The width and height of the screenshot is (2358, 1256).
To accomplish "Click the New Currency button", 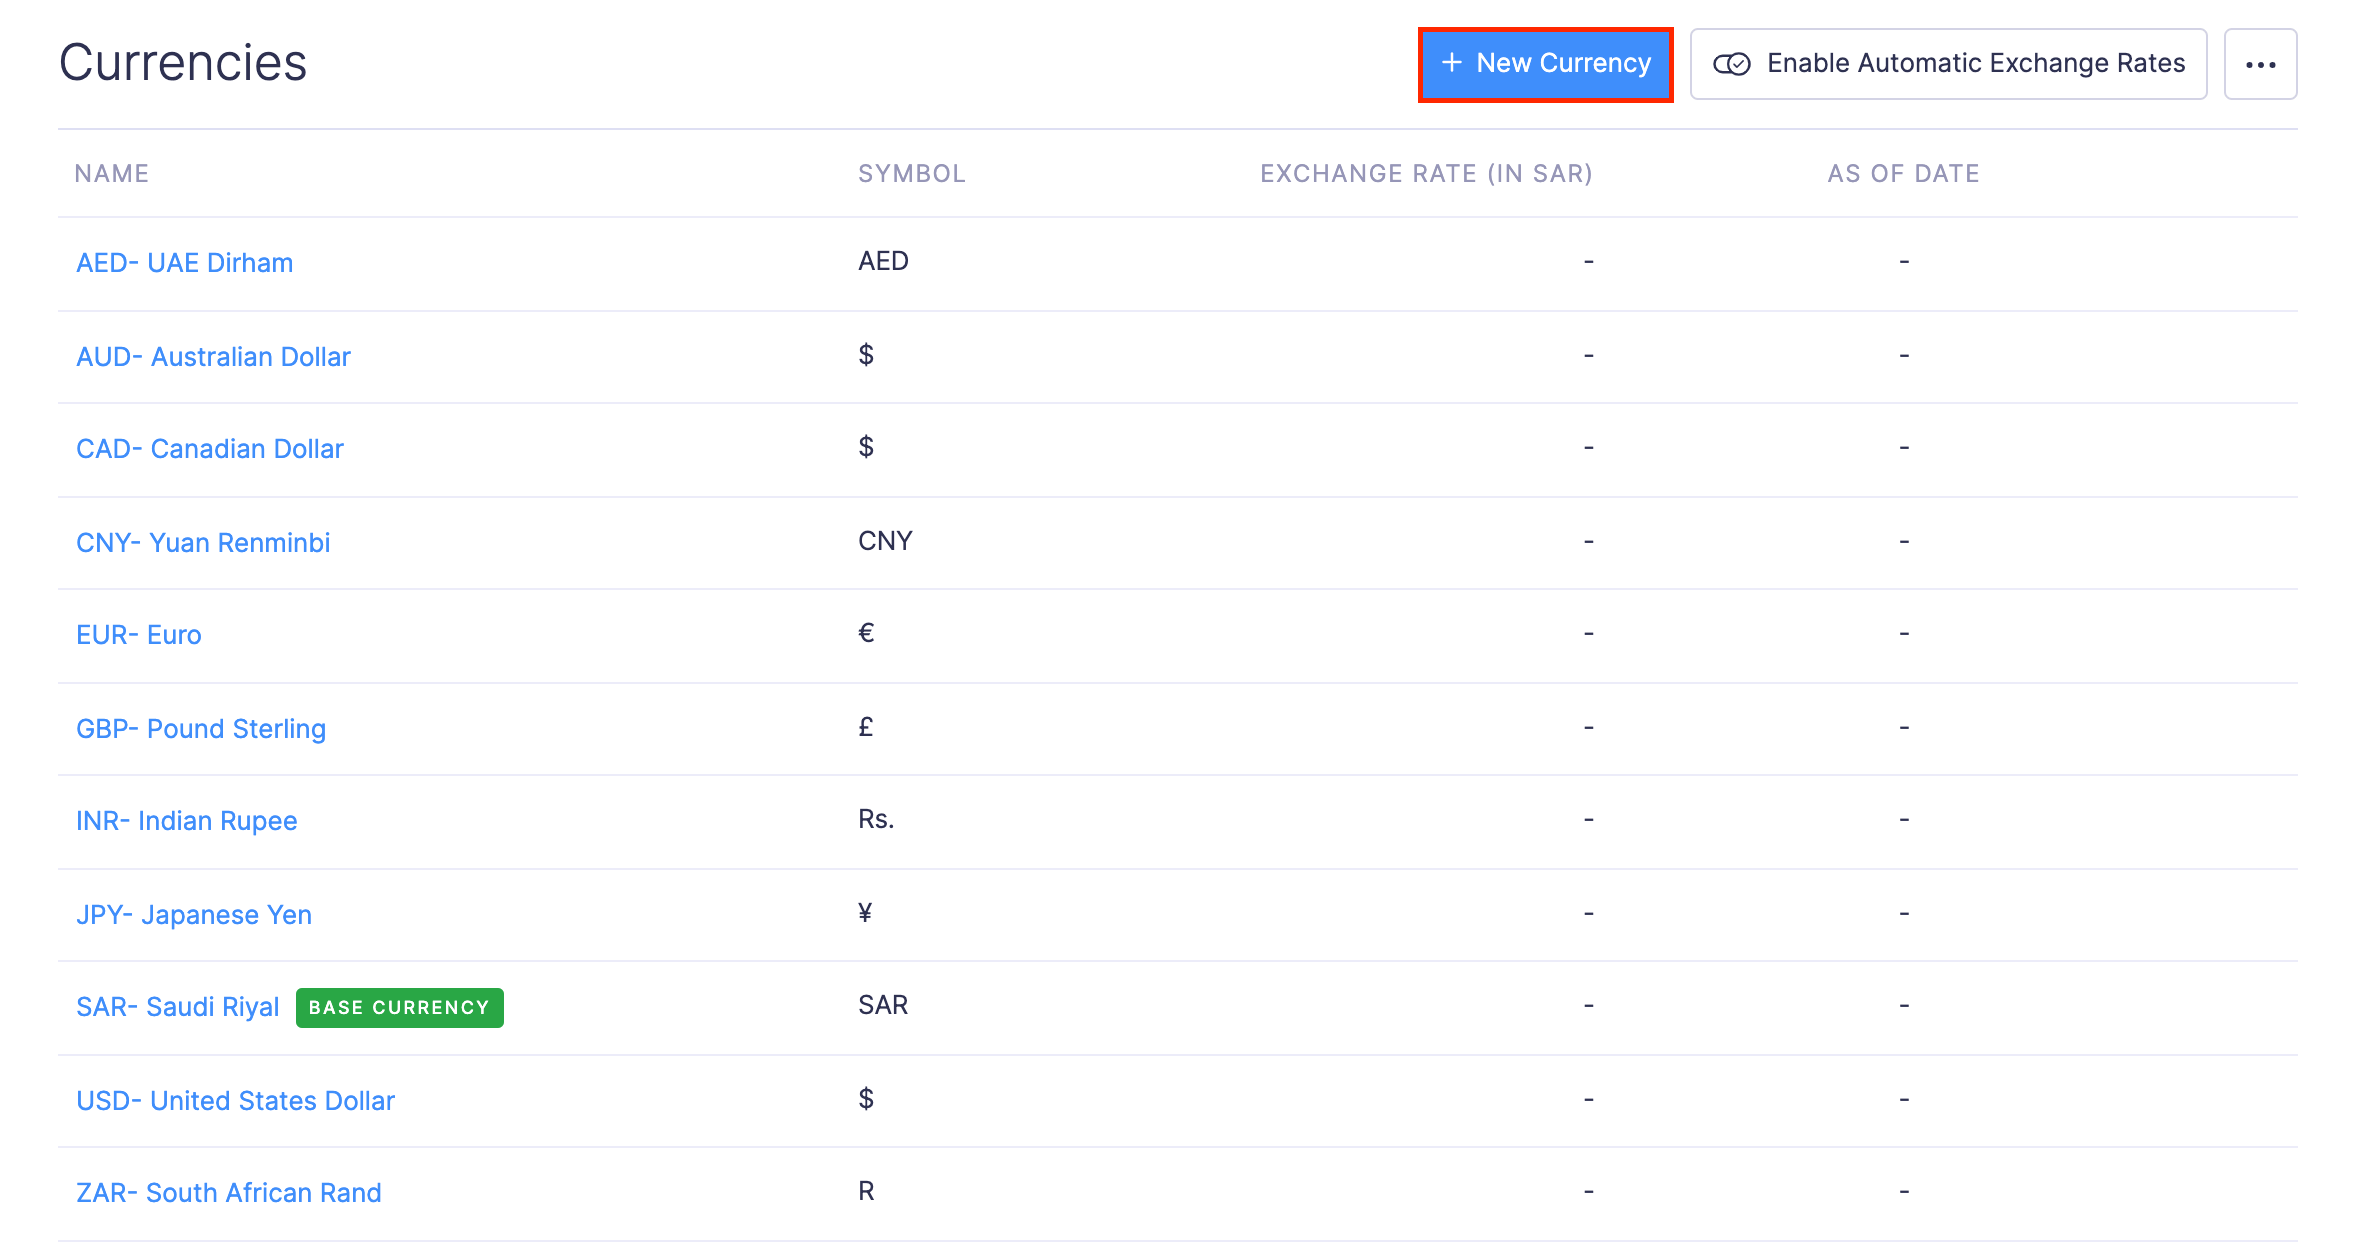I will coord(1546,64).
